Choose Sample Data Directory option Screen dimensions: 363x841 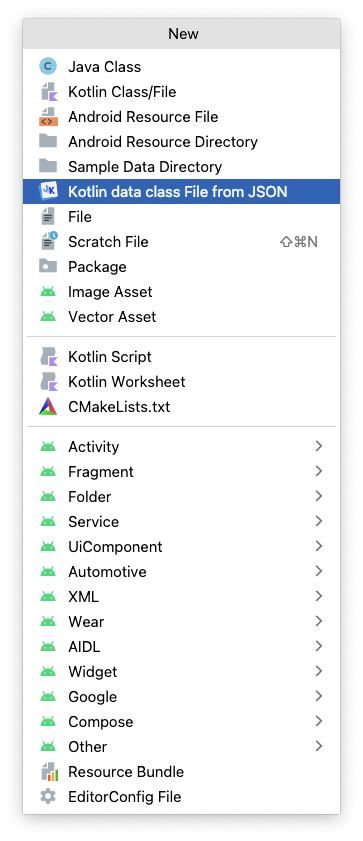pos(181,167)
